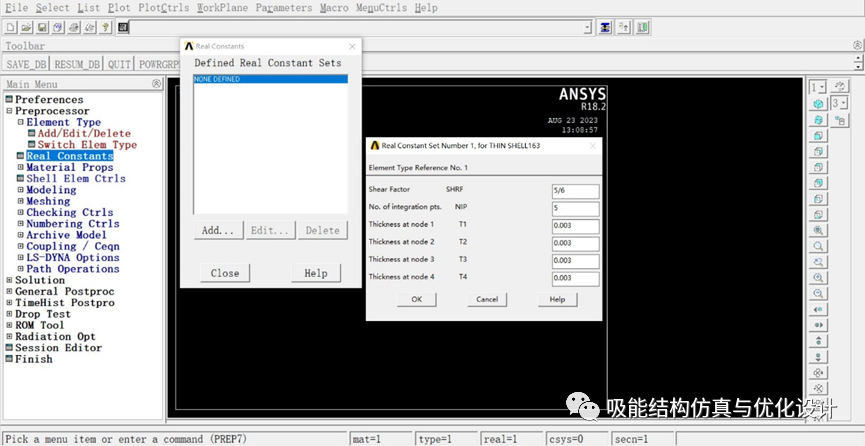
Task: Click the Save Analysis floppy disk icon
Action: 42,27
